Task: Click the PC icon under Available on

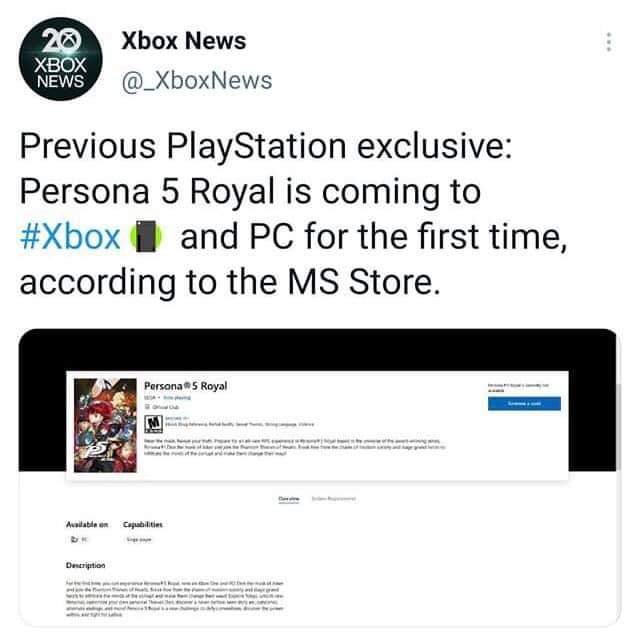Action: coord(74,540)
